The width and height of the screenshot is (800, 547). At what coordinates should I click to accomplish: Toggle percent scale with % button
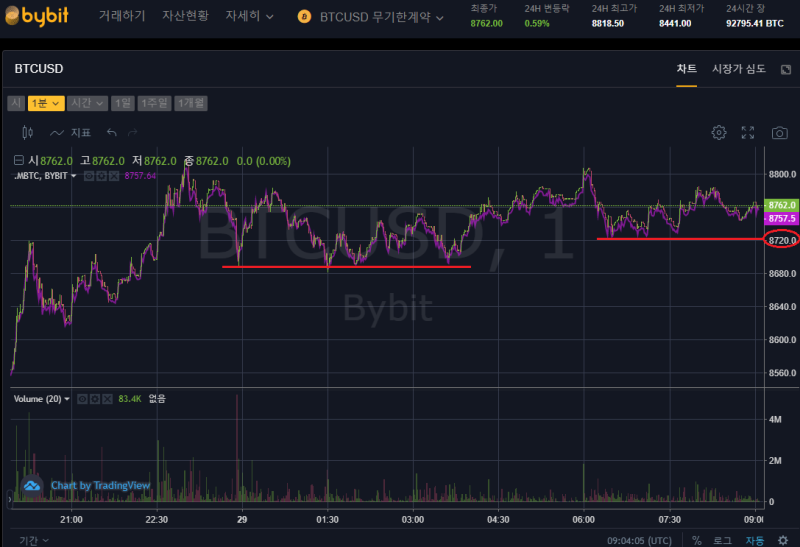point(697,540)
